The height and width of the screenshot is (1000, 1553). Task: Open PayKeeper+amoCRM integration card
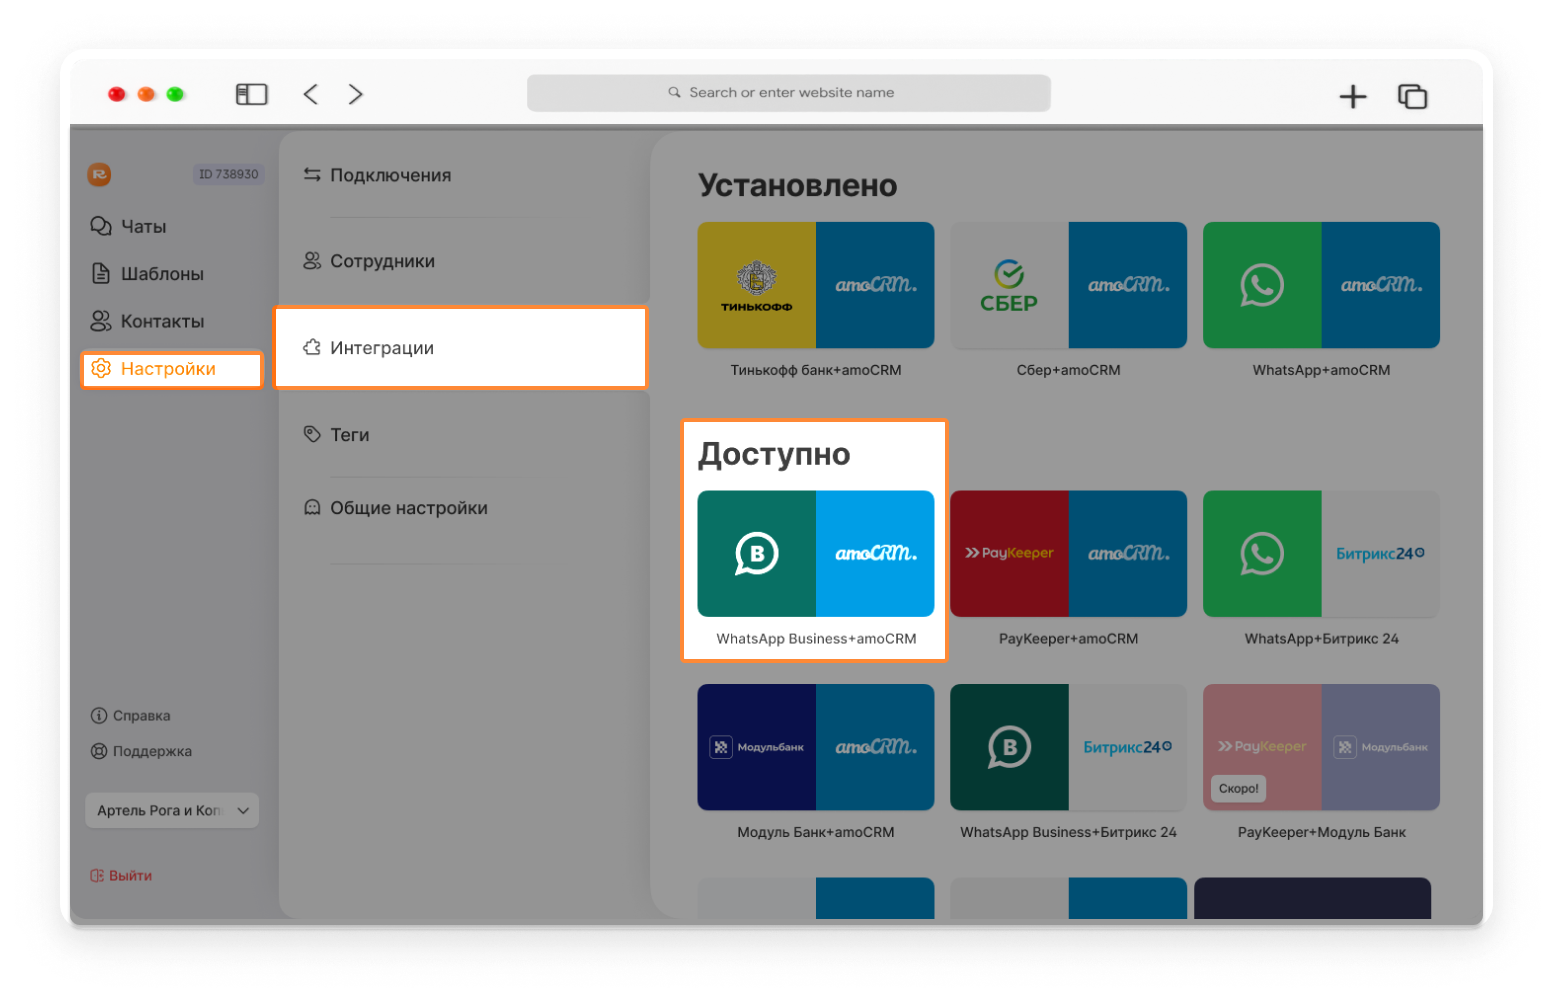point(1068,553)
